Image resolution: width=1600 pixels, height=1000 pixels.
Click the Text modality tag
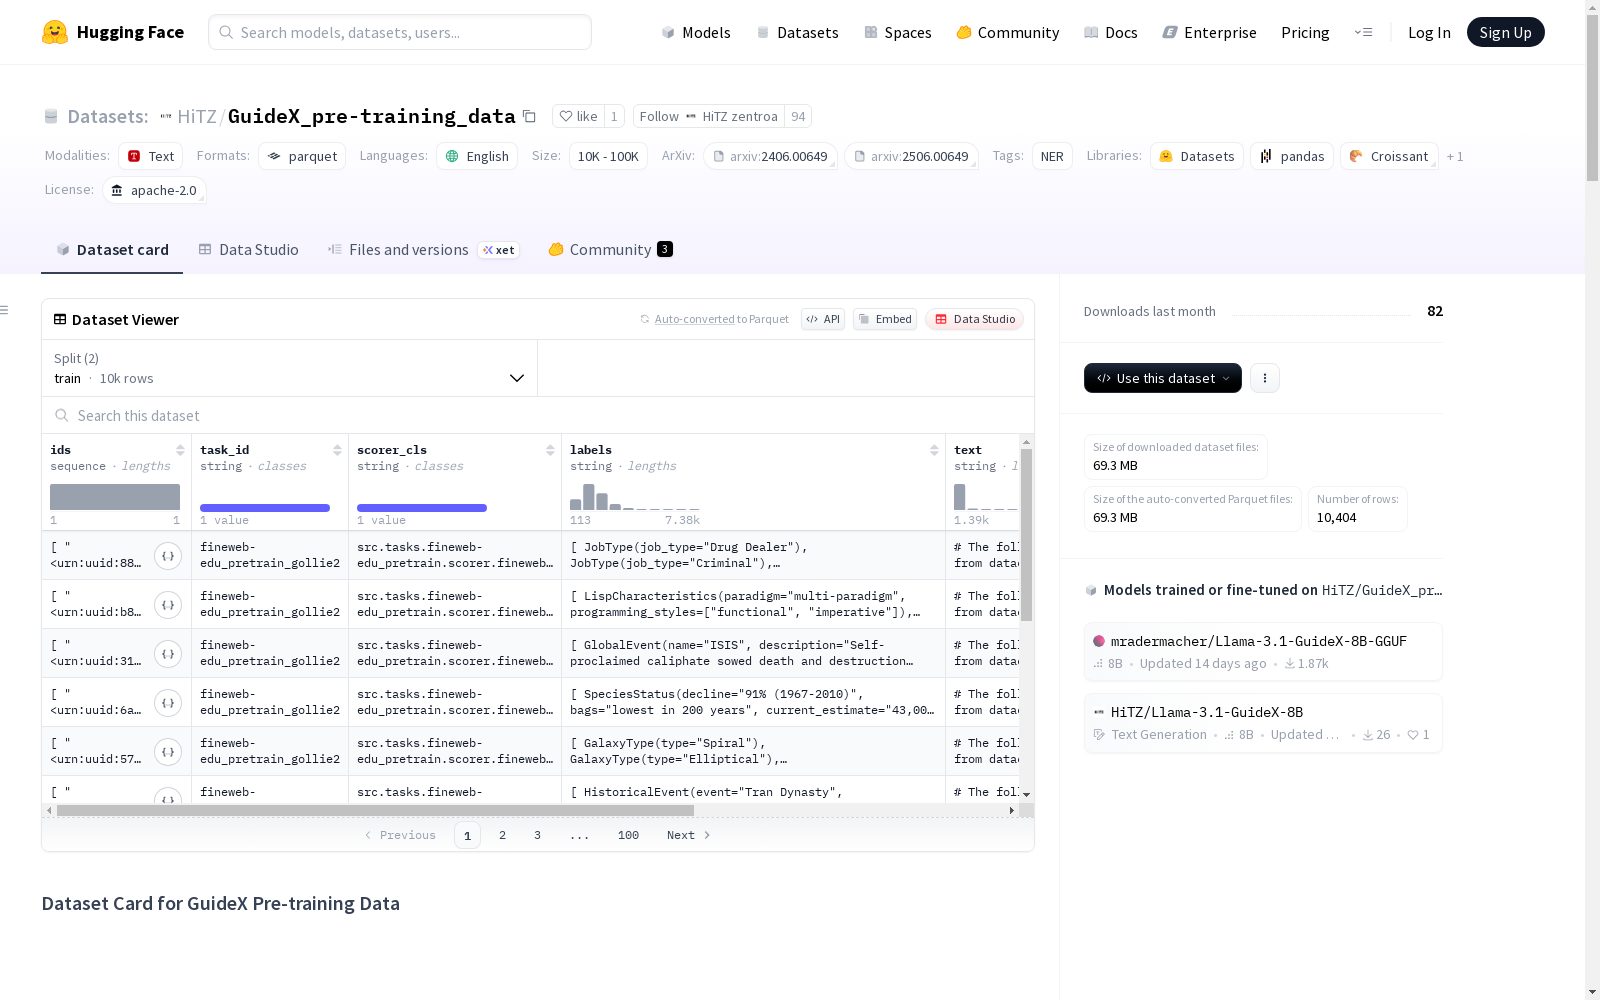150,156
